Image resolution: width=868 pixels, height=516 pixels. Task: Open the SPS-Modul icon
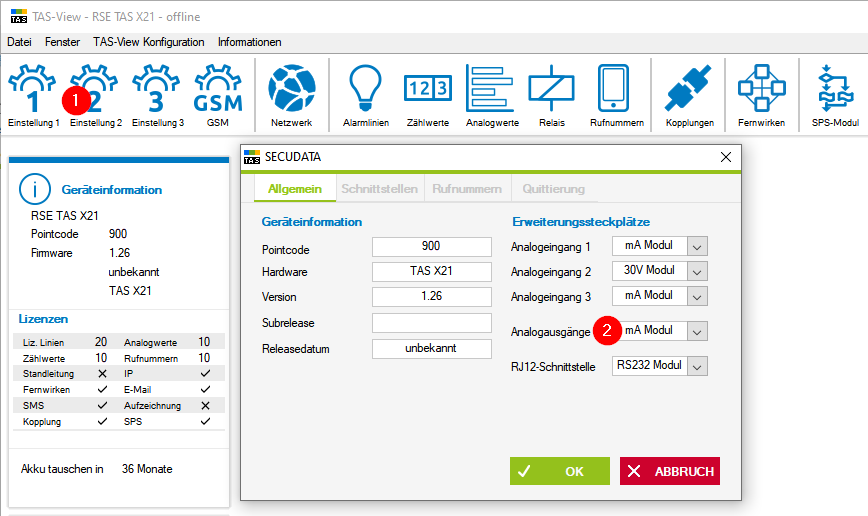(x=835, y=89)
